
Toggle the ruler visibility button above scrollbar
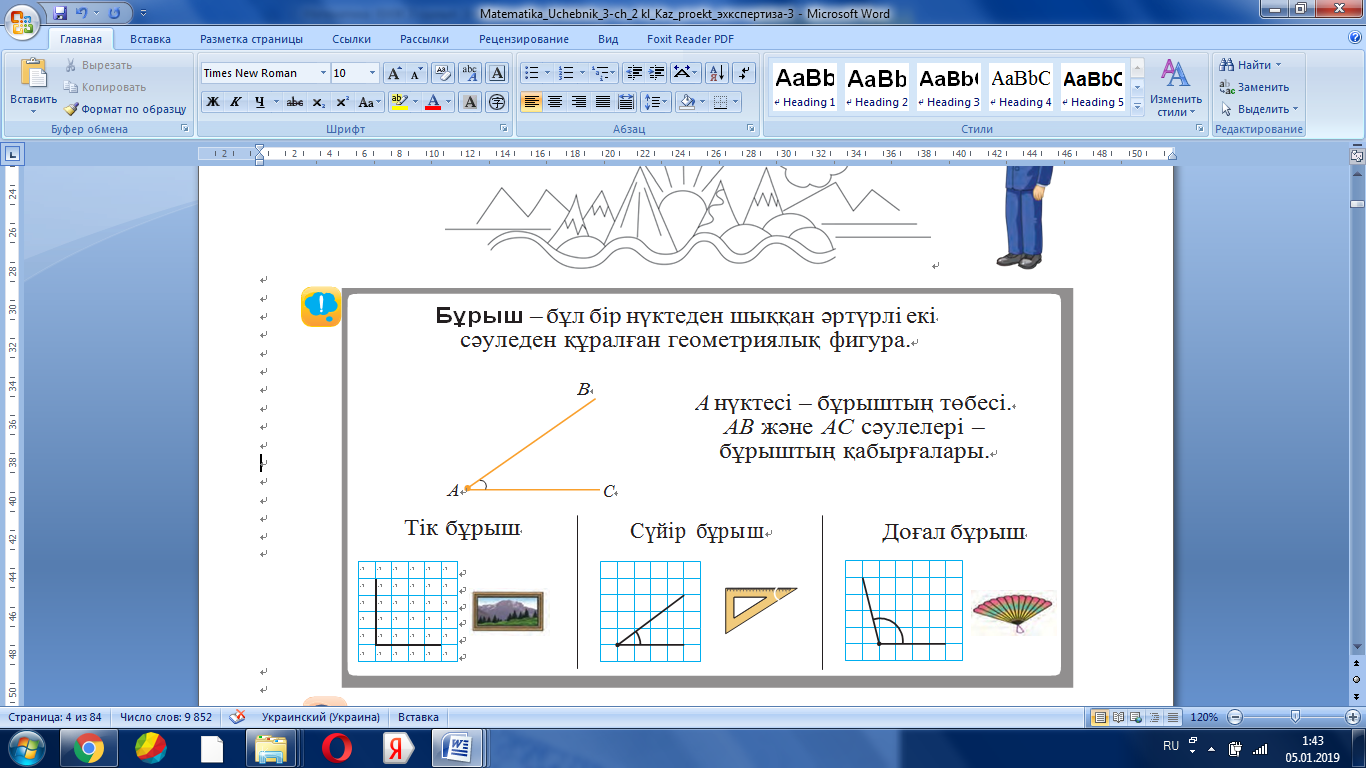[1356, 156]
